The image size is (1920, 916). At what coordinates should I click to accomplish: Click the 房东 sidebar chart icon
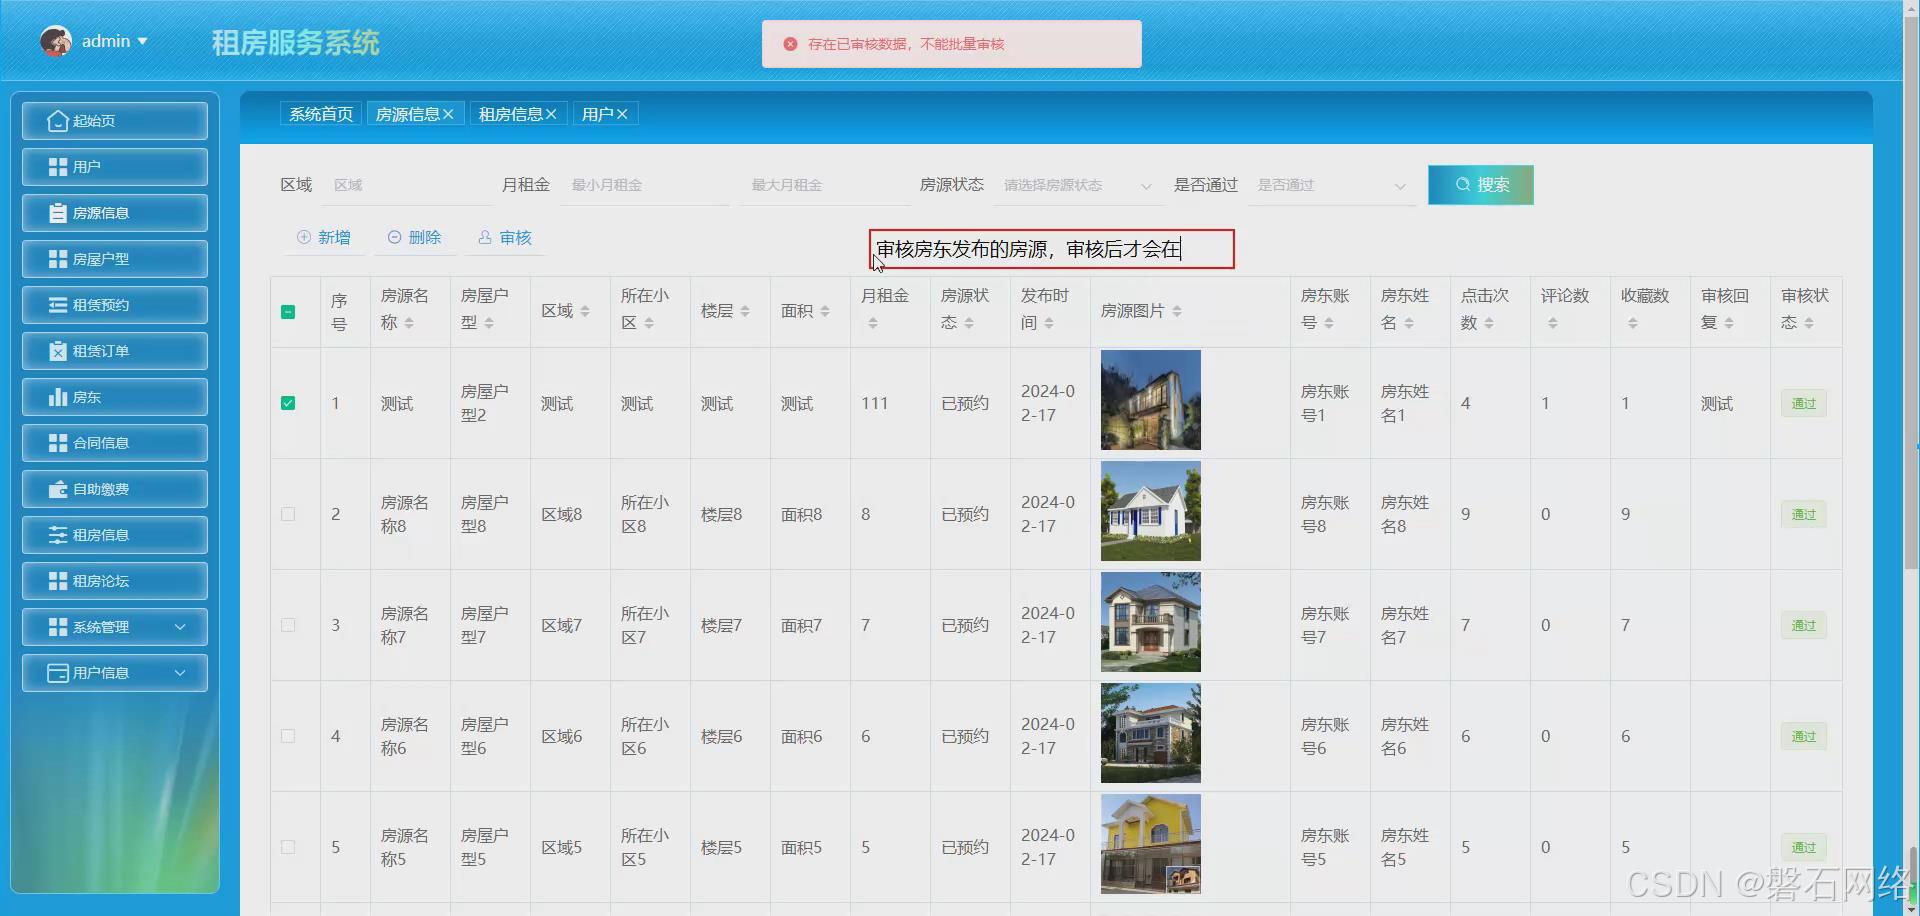point(58,397)
